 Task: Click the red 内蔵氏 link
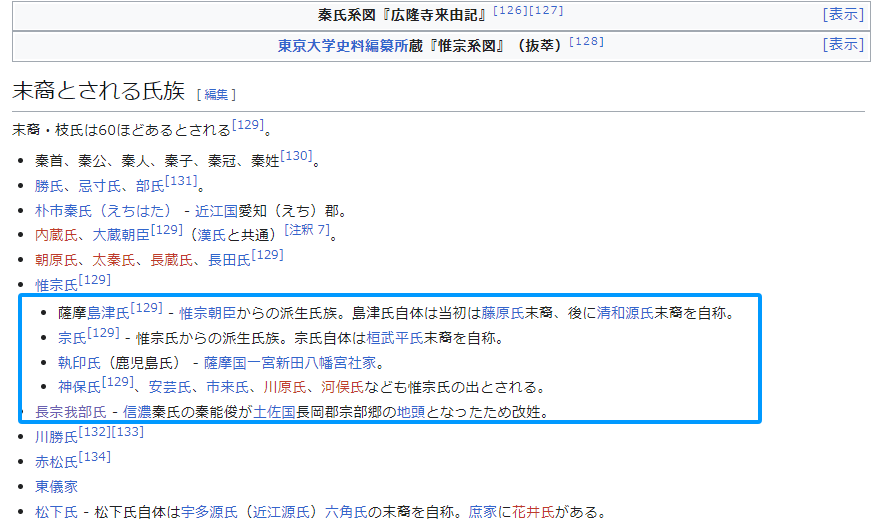[56, 235]
